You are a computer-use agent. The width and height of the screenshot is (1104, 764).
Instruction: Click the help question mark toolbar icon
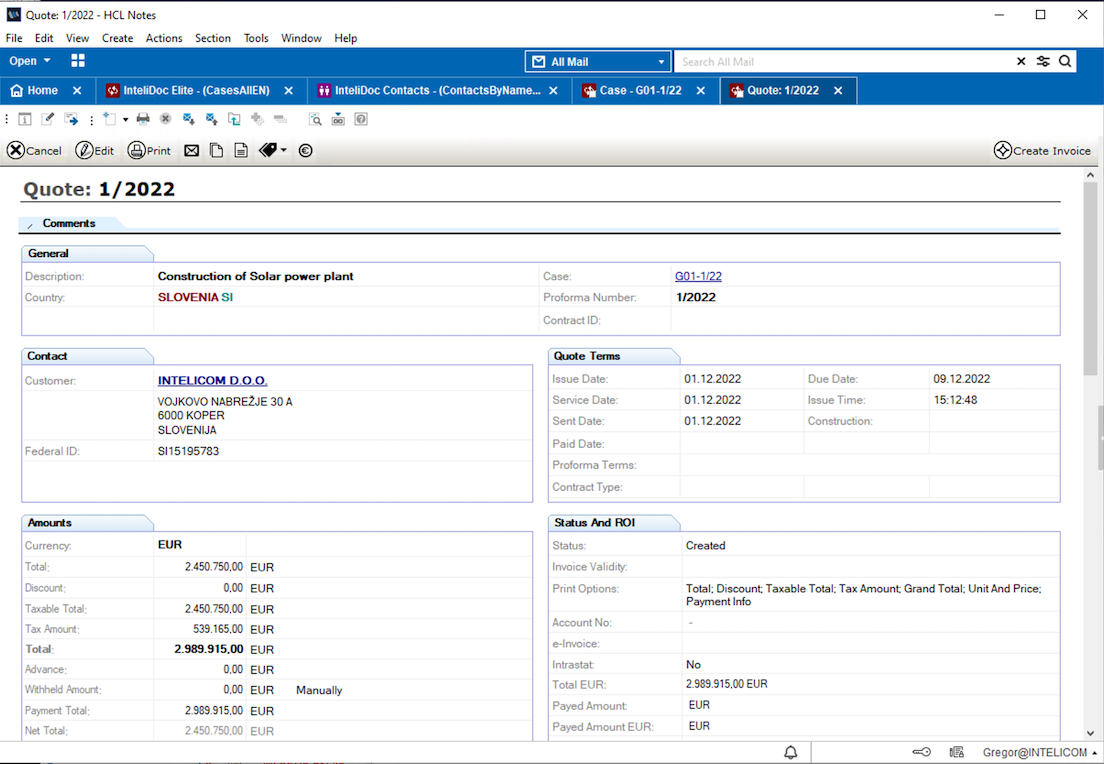[361, 119]
